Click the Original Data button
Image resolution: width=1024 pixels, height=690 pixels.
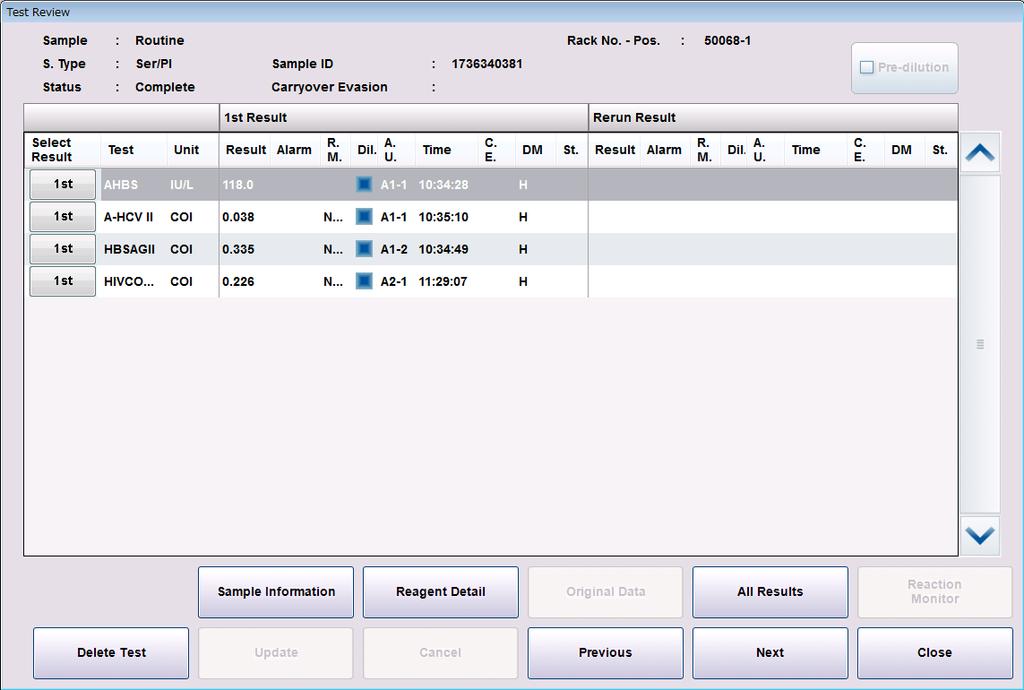(x=605, y=592)
